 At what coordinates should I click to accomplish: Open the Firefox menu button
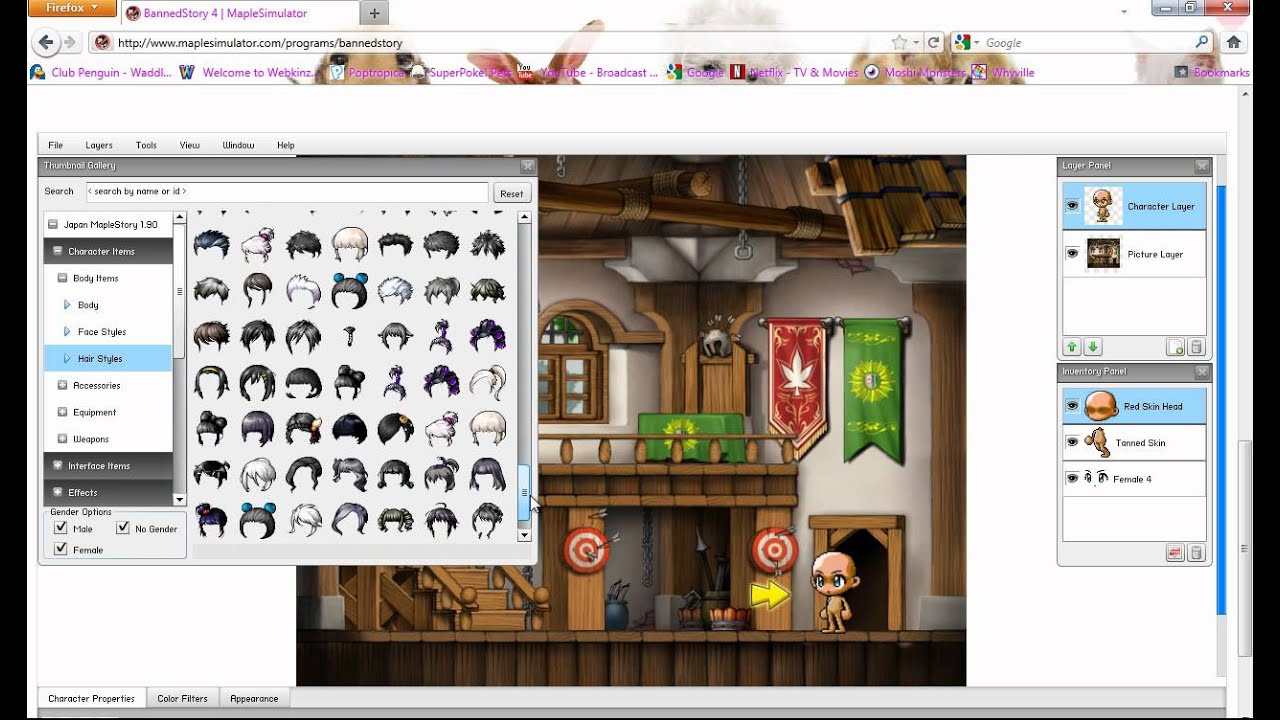pyautogui.click(x=72, y=8)
